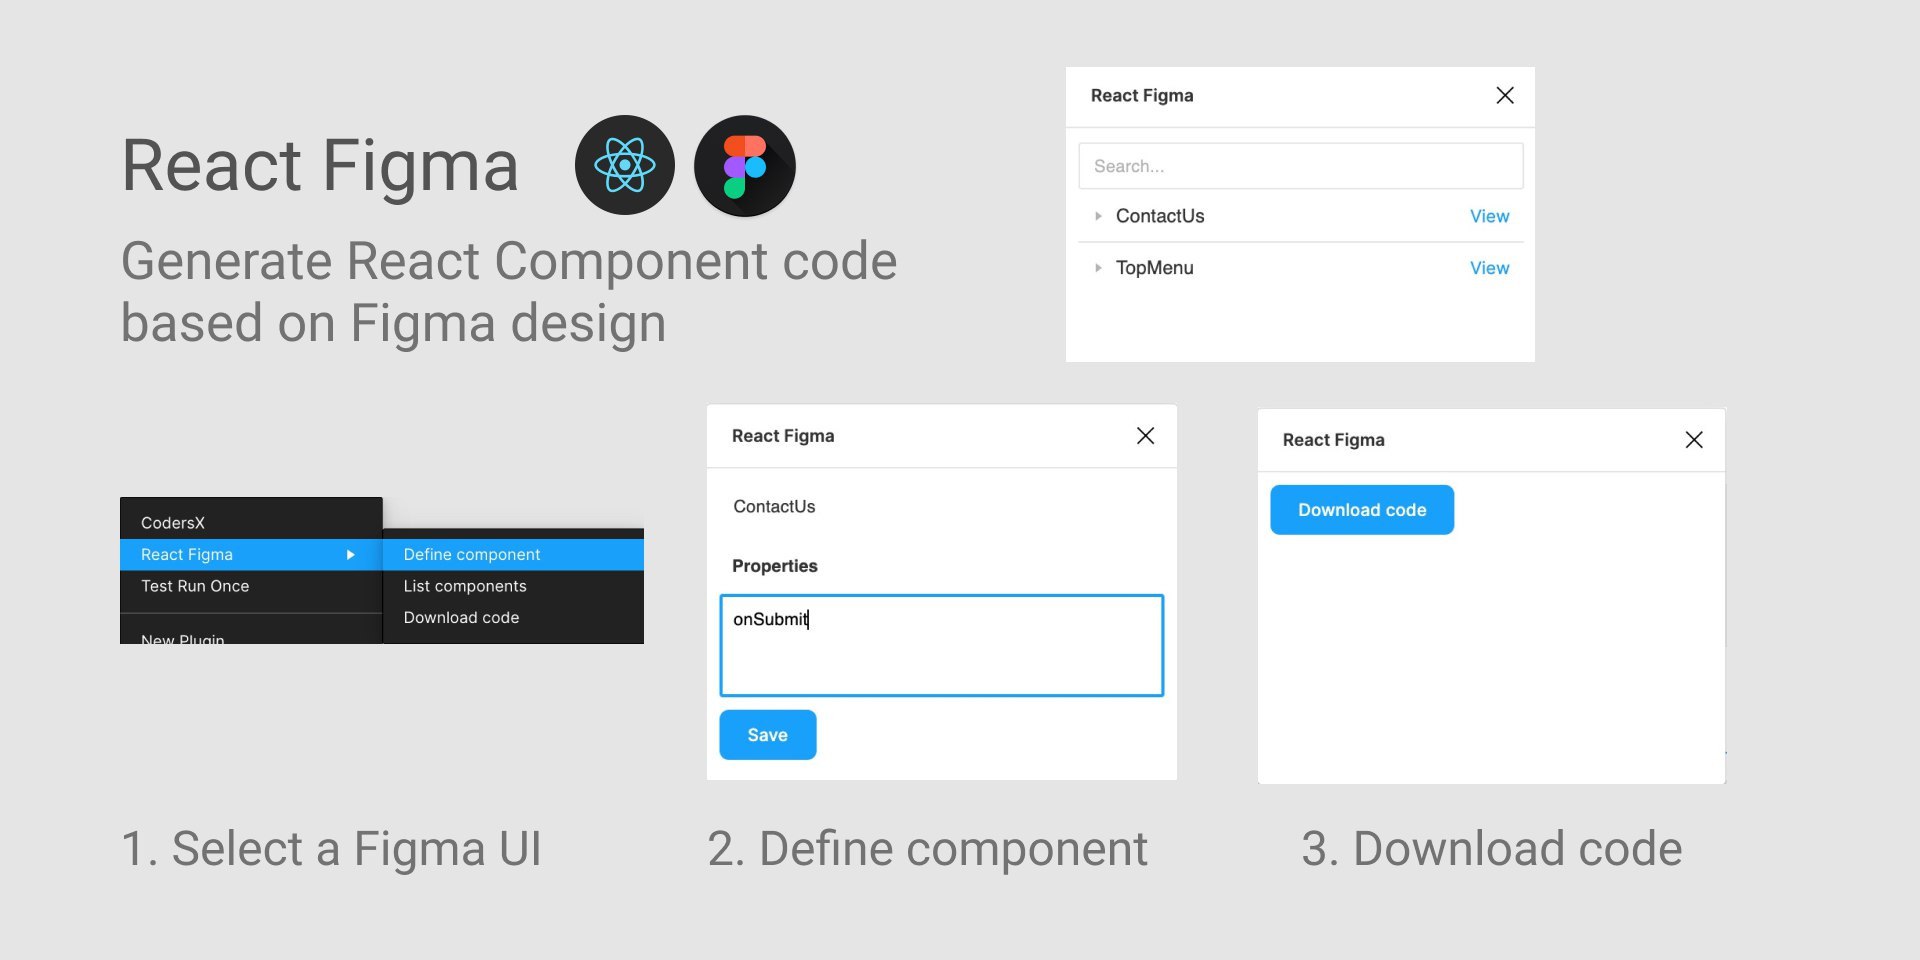This screenshot has height=960, width=1920.
Task: Click the React Figma title in define panel
Action: point(783,436)
